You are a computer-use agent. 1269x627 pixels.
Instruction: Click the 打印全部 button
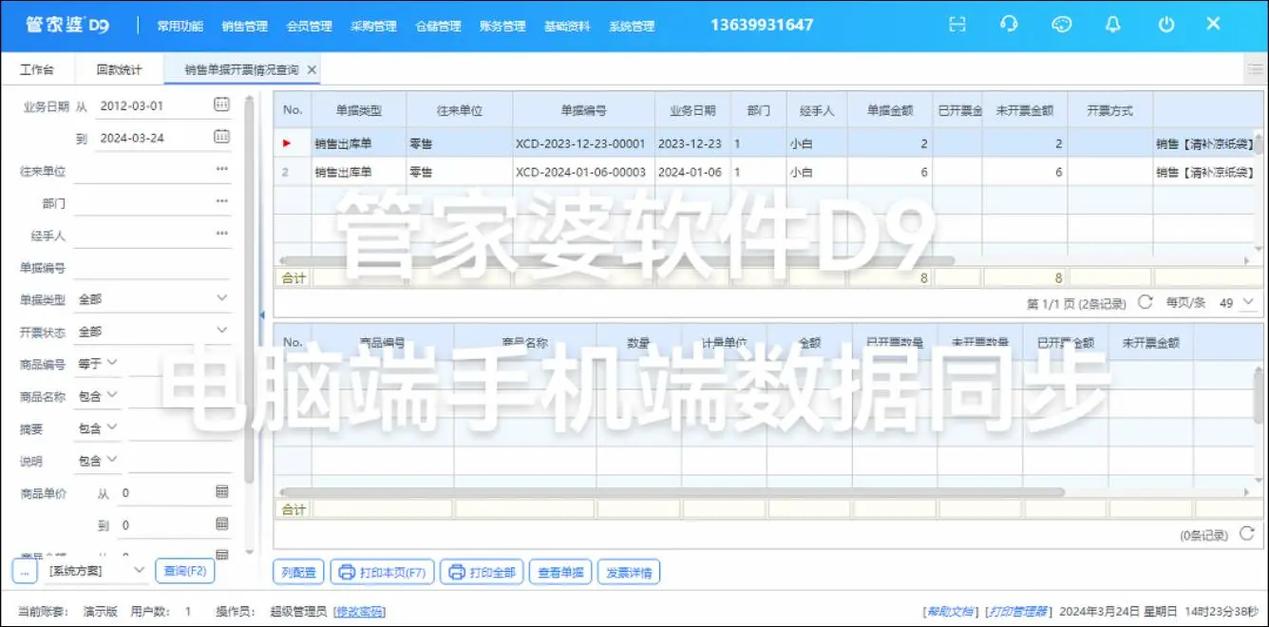481,572
